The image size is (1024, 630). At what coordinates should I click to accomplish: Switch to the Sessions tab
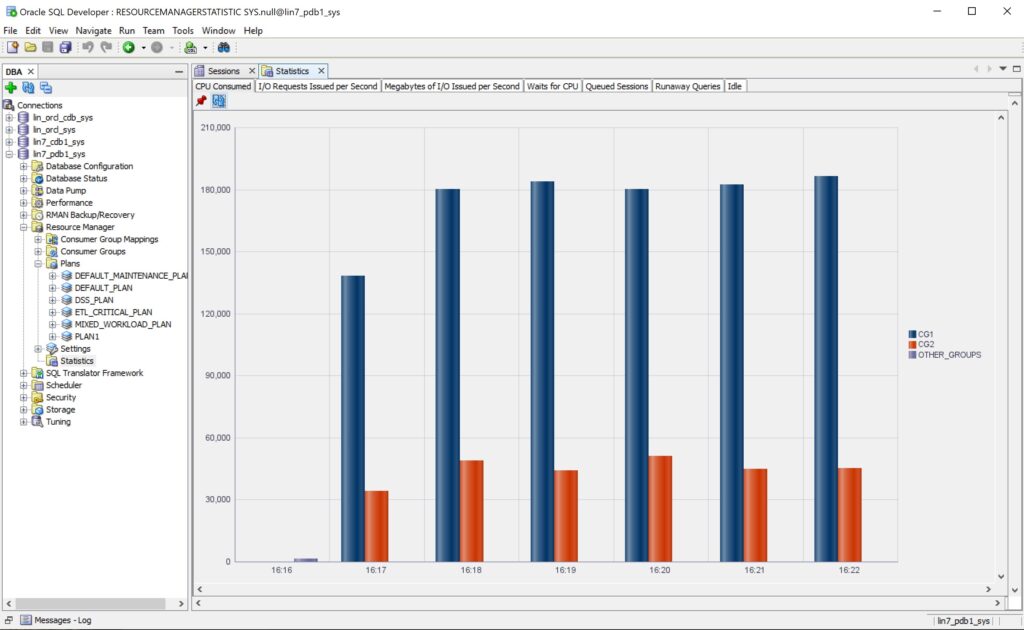pos(223,71)
